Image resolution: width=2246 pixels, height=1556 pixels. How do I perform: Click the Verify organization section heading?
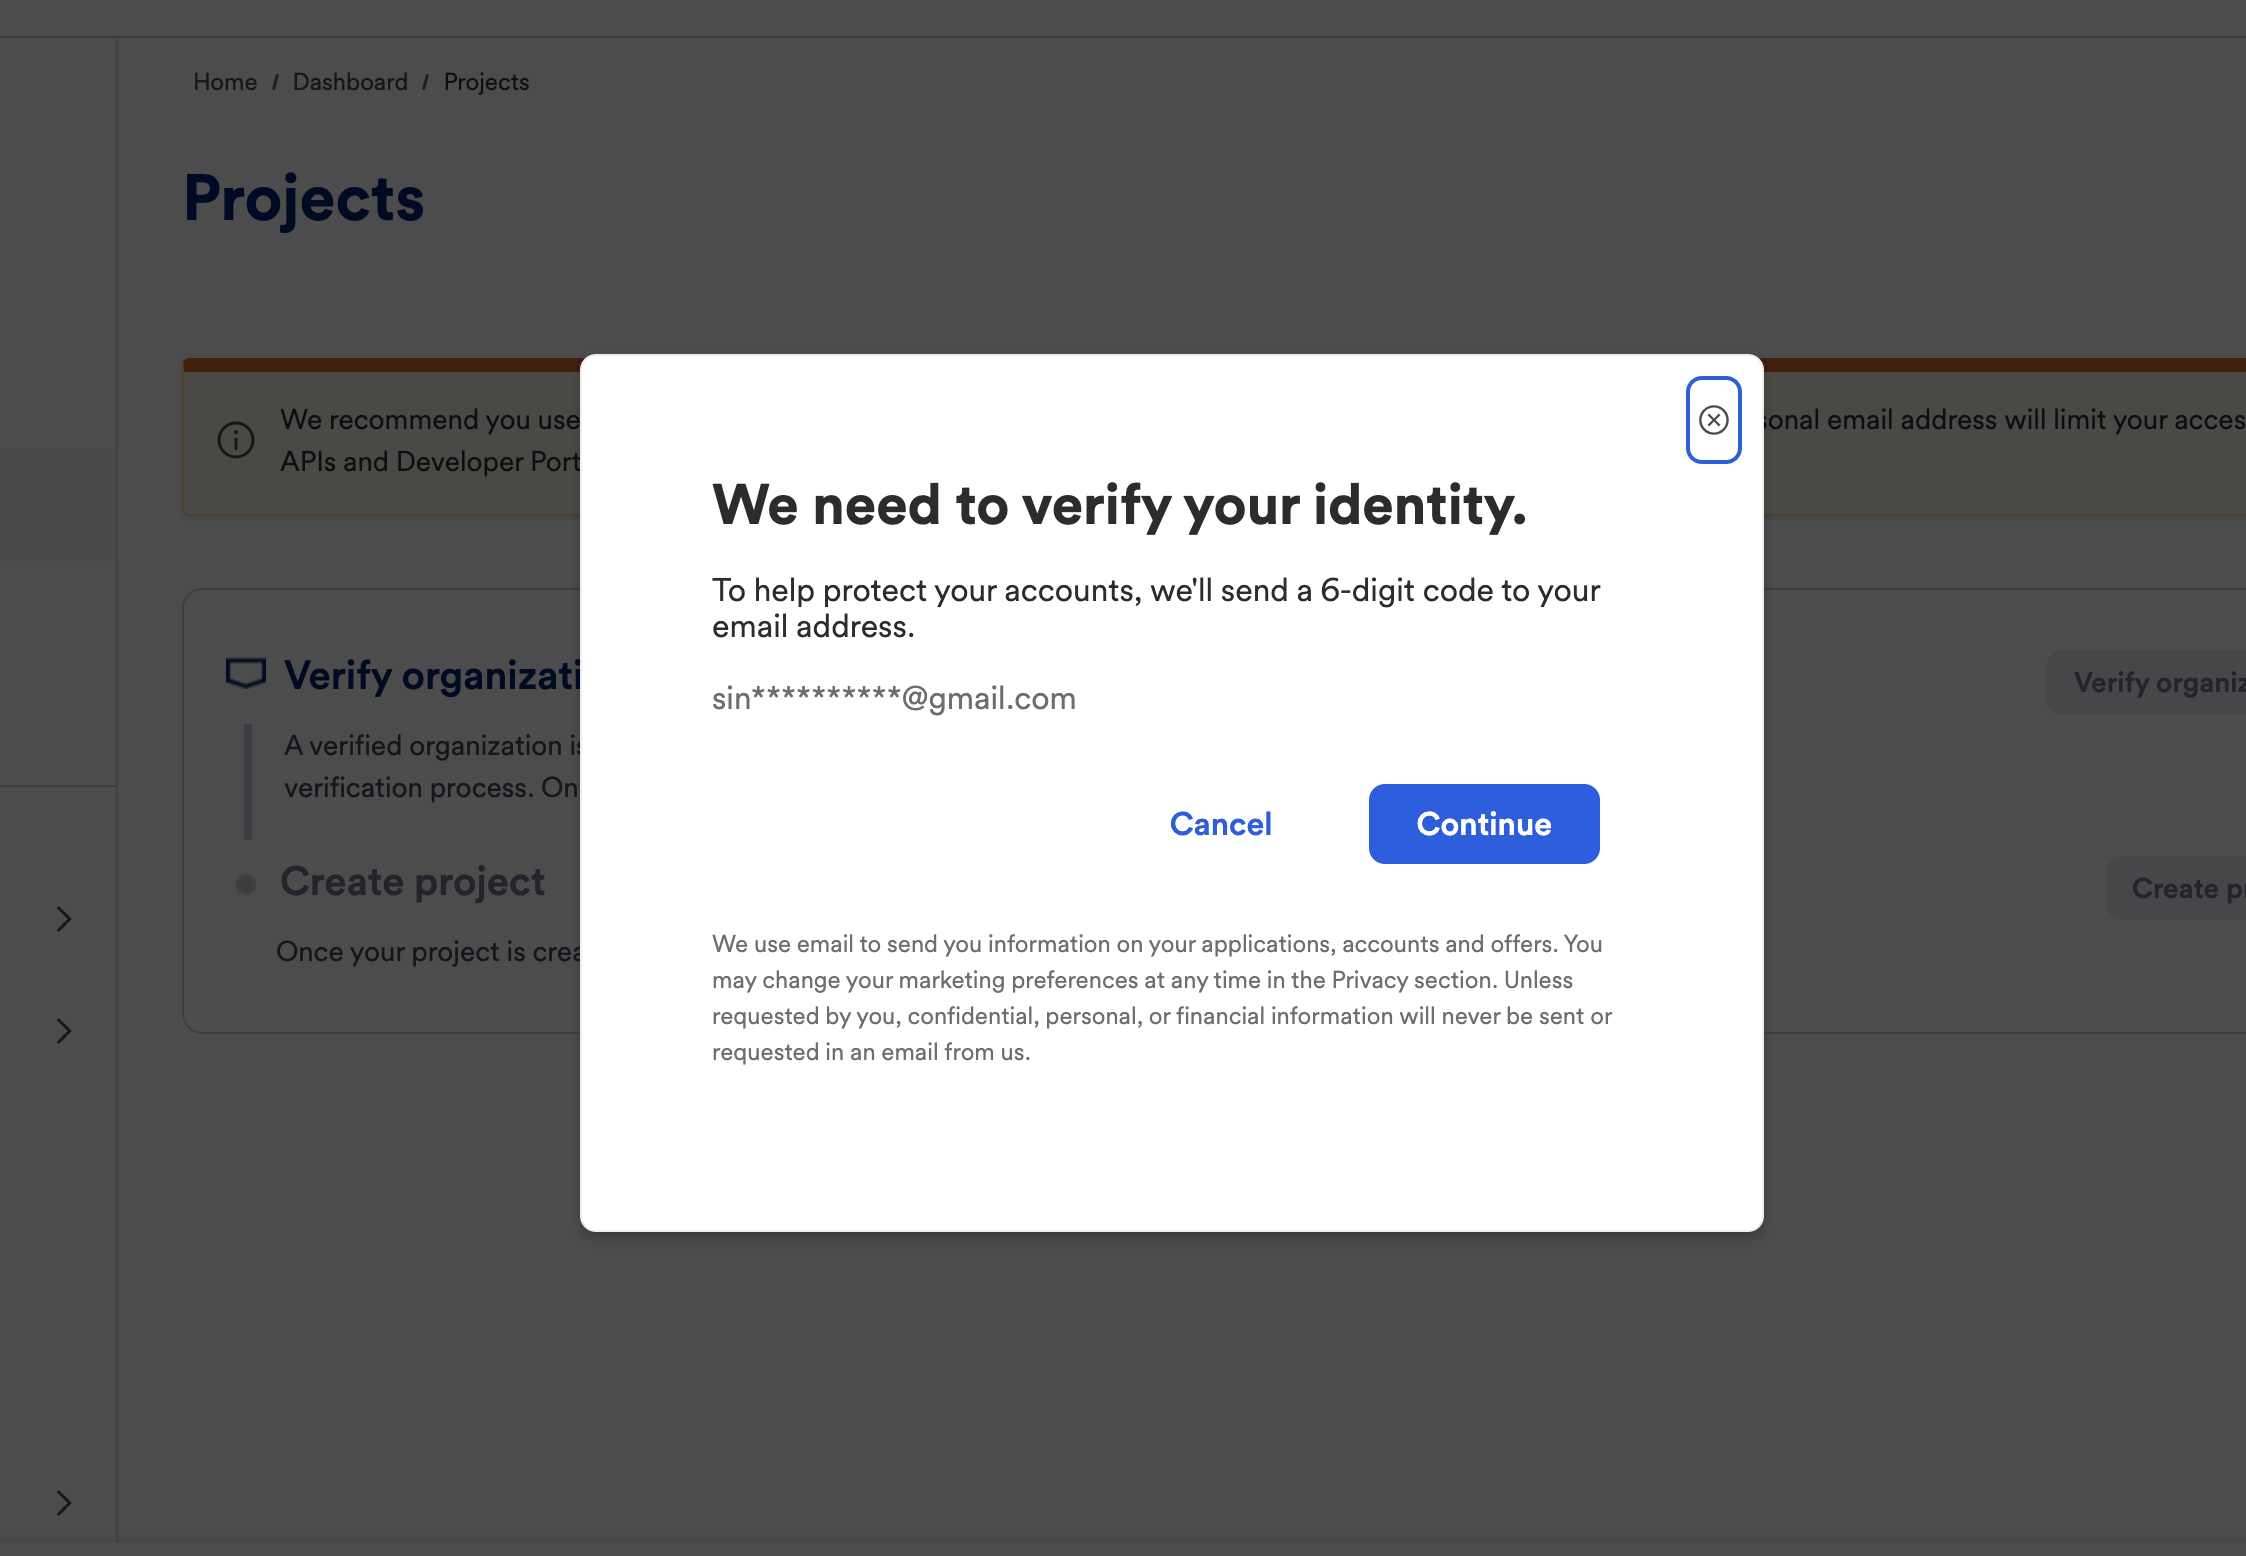tap(430, 675)
